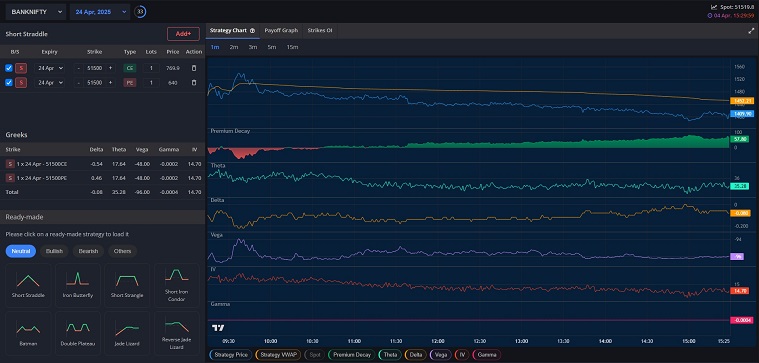Image resolution: width=759 pixels, height=363 pixels.
Task: Switch to the Payoff Graph tab
Action: (281, 30)
